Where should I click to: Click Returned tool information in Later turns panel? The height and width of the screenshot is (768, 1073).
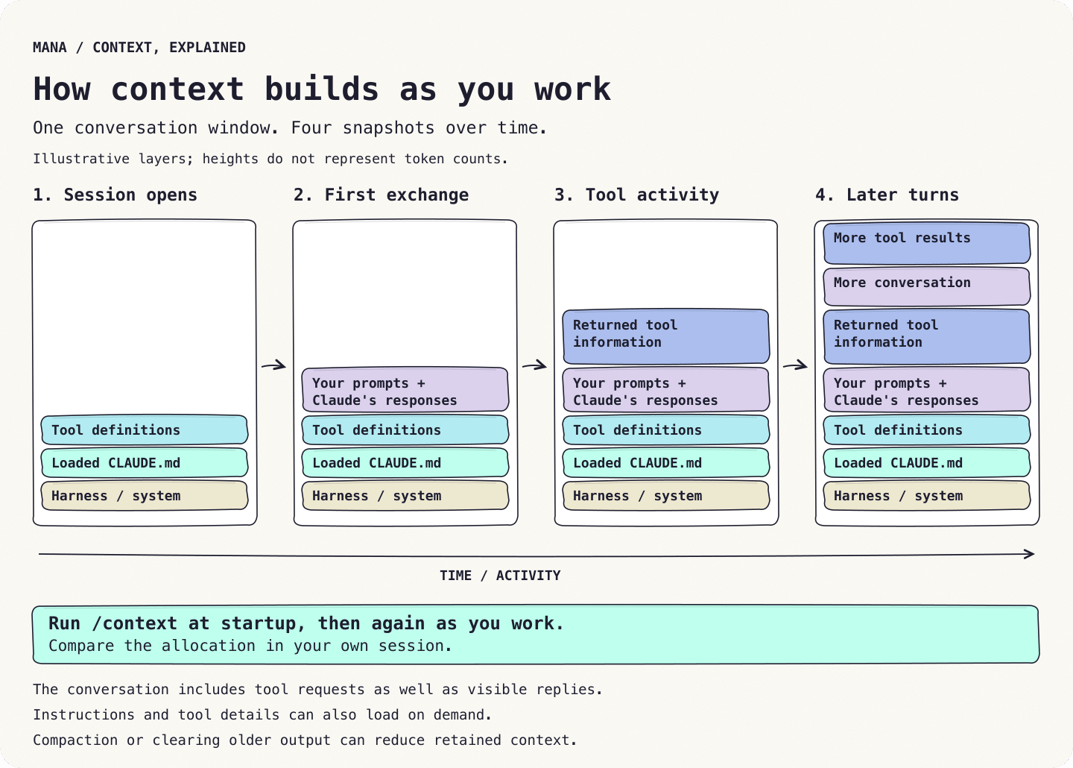[927, 336]
